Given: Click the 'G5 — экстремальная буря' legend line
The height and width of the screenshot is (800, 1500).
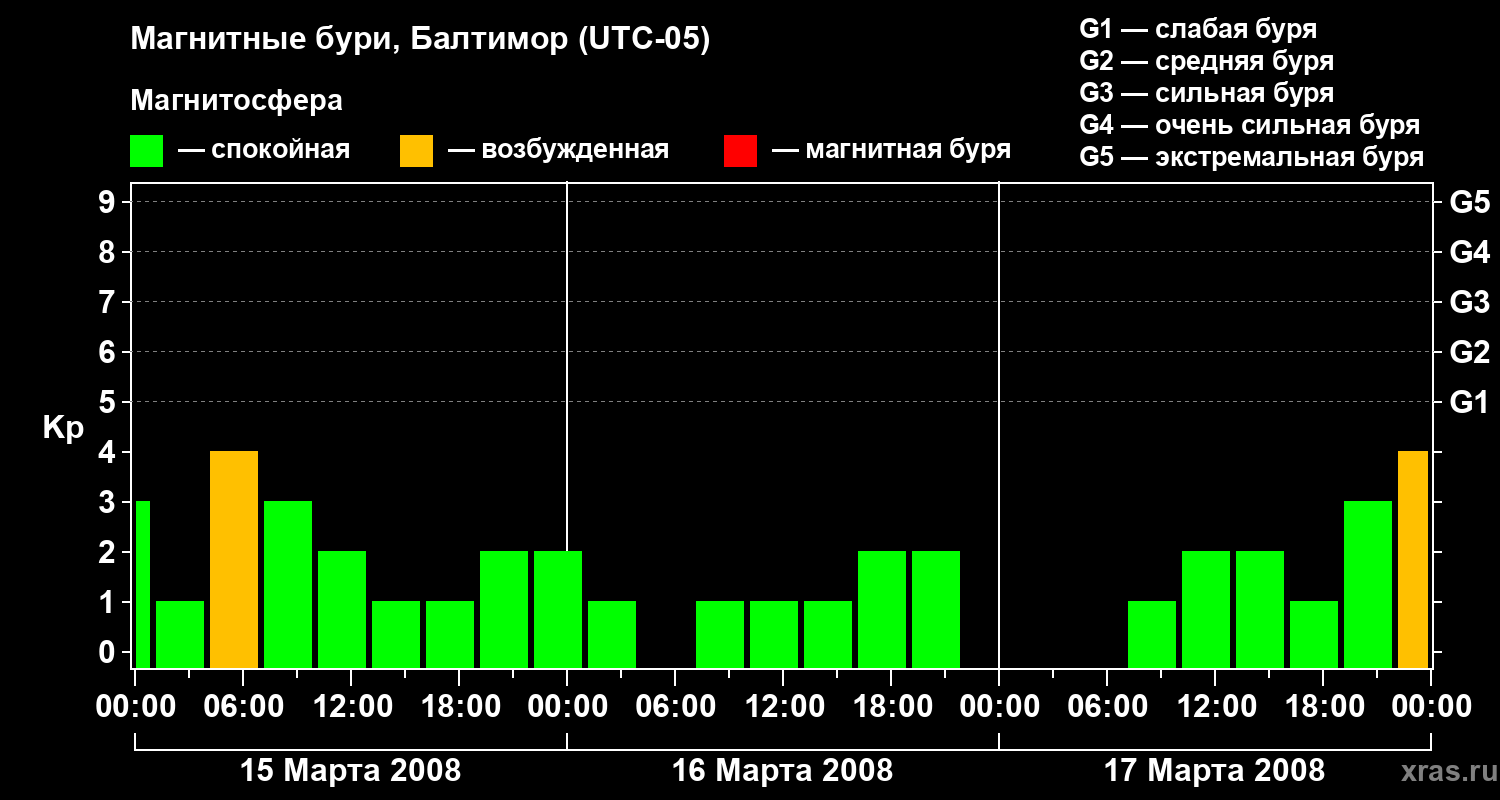Looking at the screenshot, I should pyautogui.click(x=1252, y=157).
